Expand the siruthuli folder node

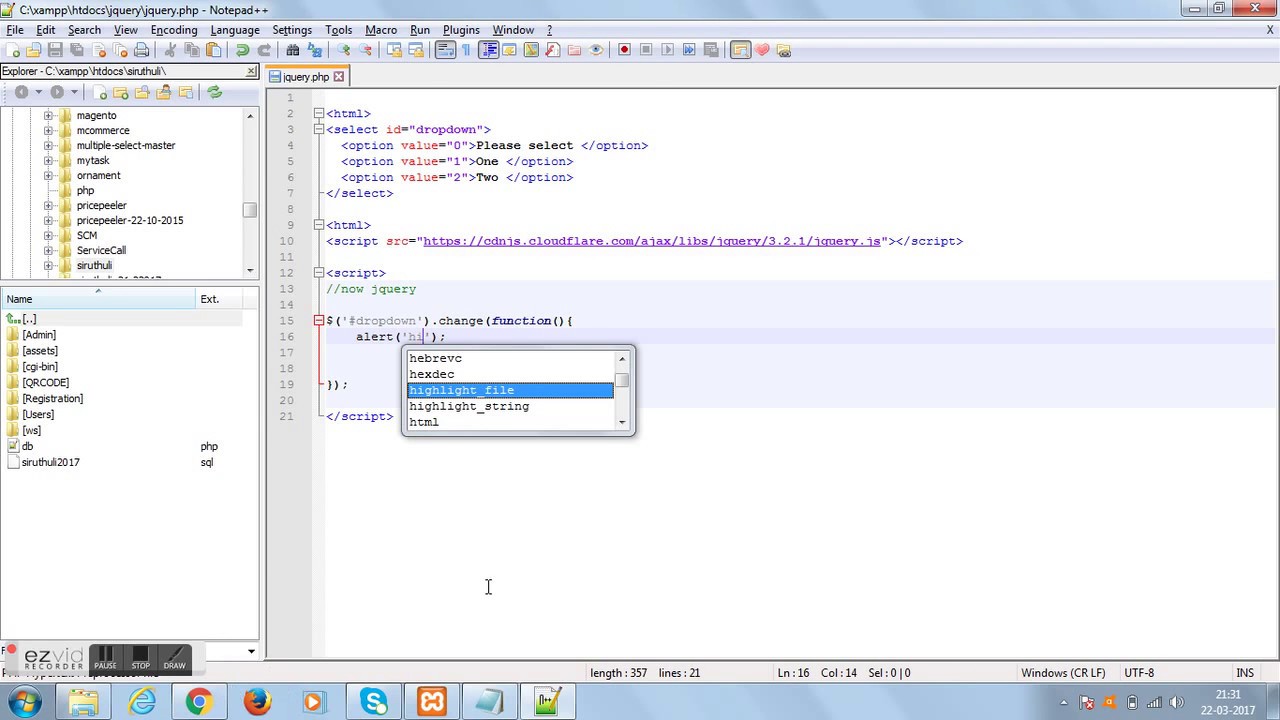(48, 265)
